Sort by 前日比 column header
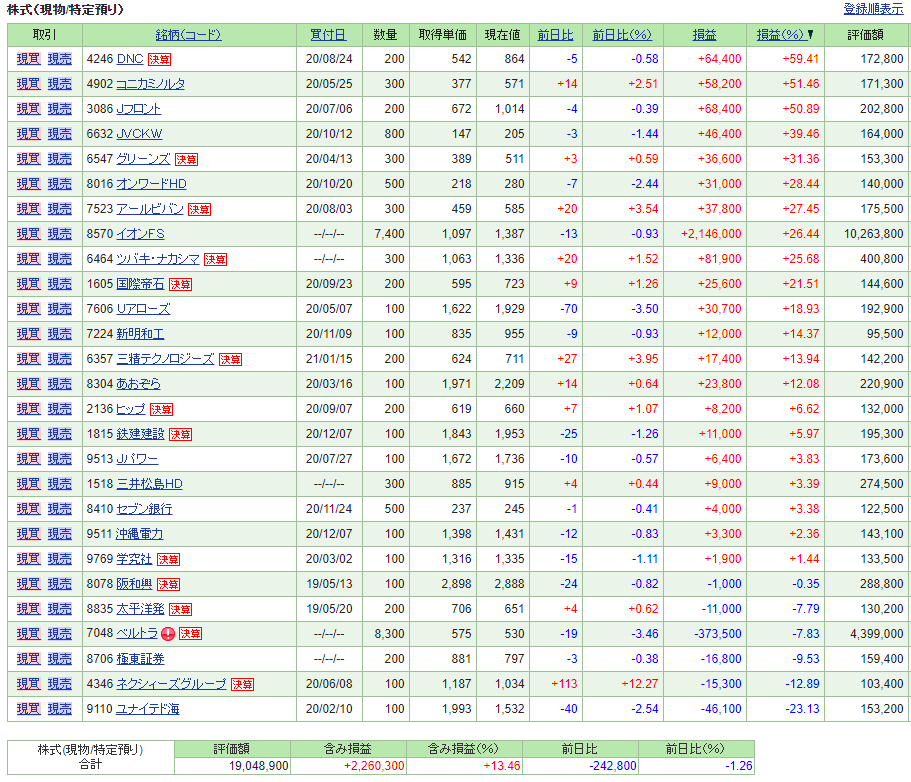This screenshot has height=782, width=911. (555, 35)
